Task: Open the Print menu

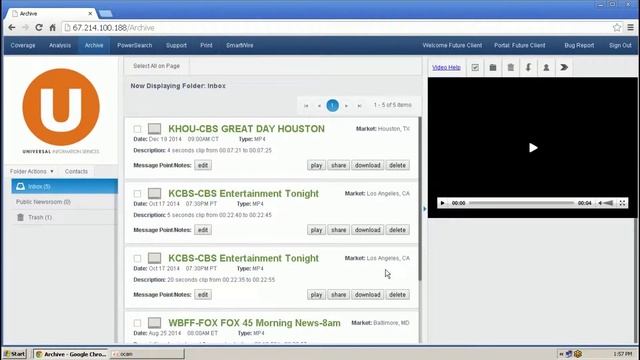Action: [x=206, y=45]
